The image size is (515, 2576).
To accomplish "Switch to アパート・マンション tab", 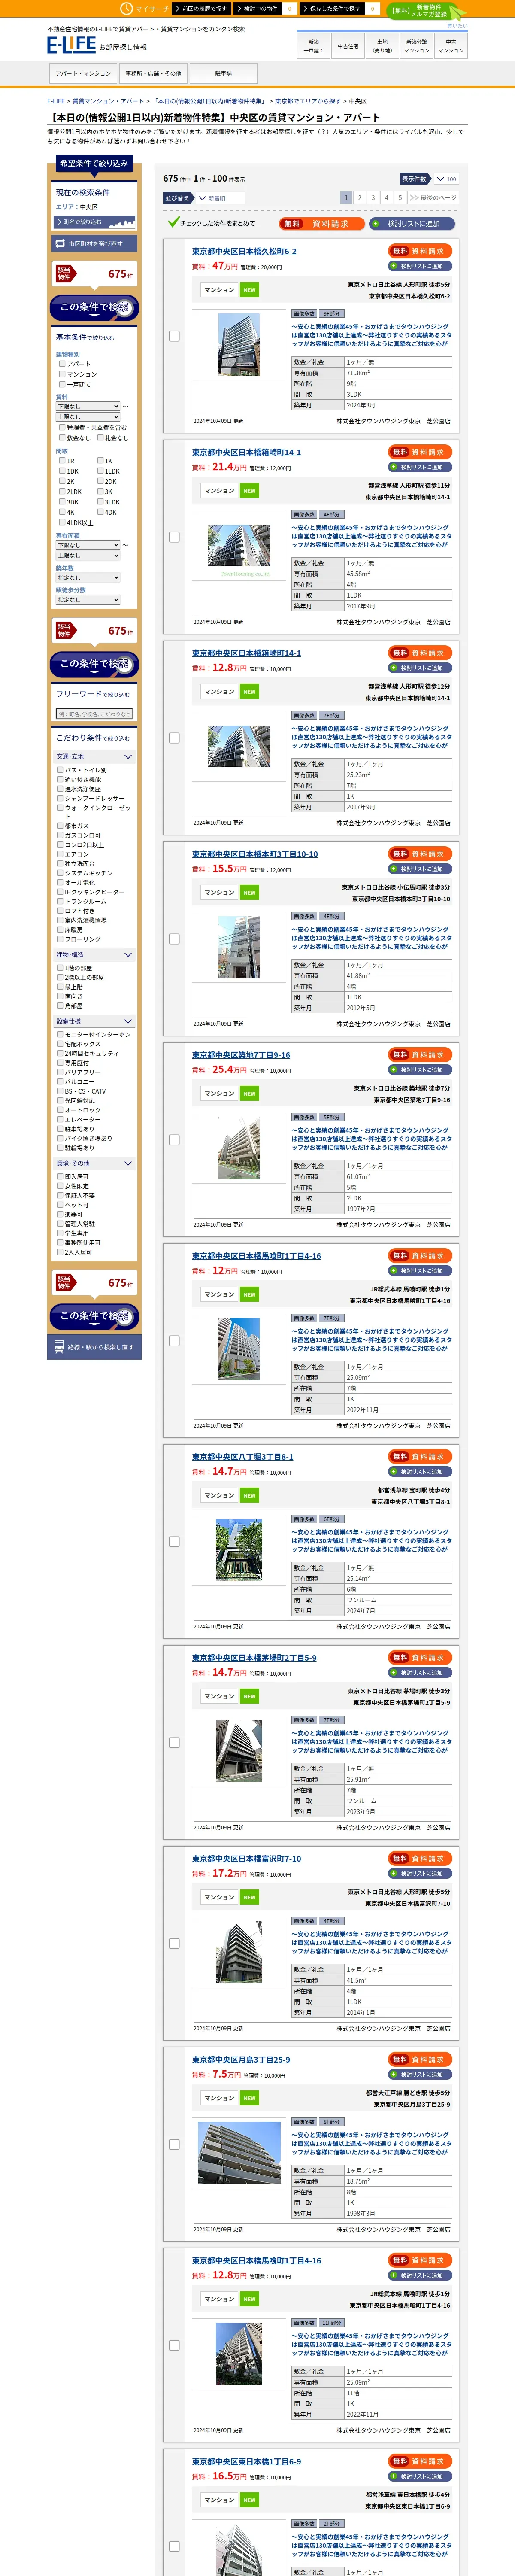I will pos(83,73).
